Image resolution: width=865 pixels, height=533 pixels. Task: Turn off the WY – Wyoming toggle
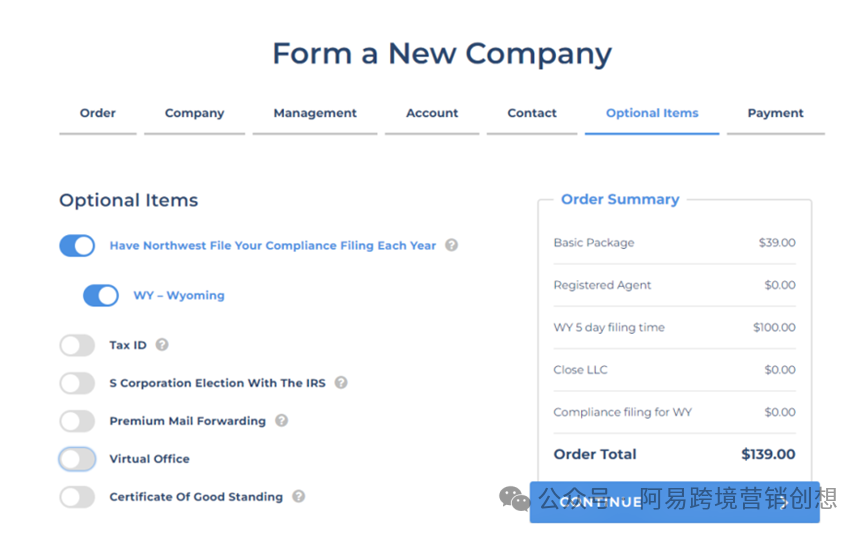click(101, 295)
